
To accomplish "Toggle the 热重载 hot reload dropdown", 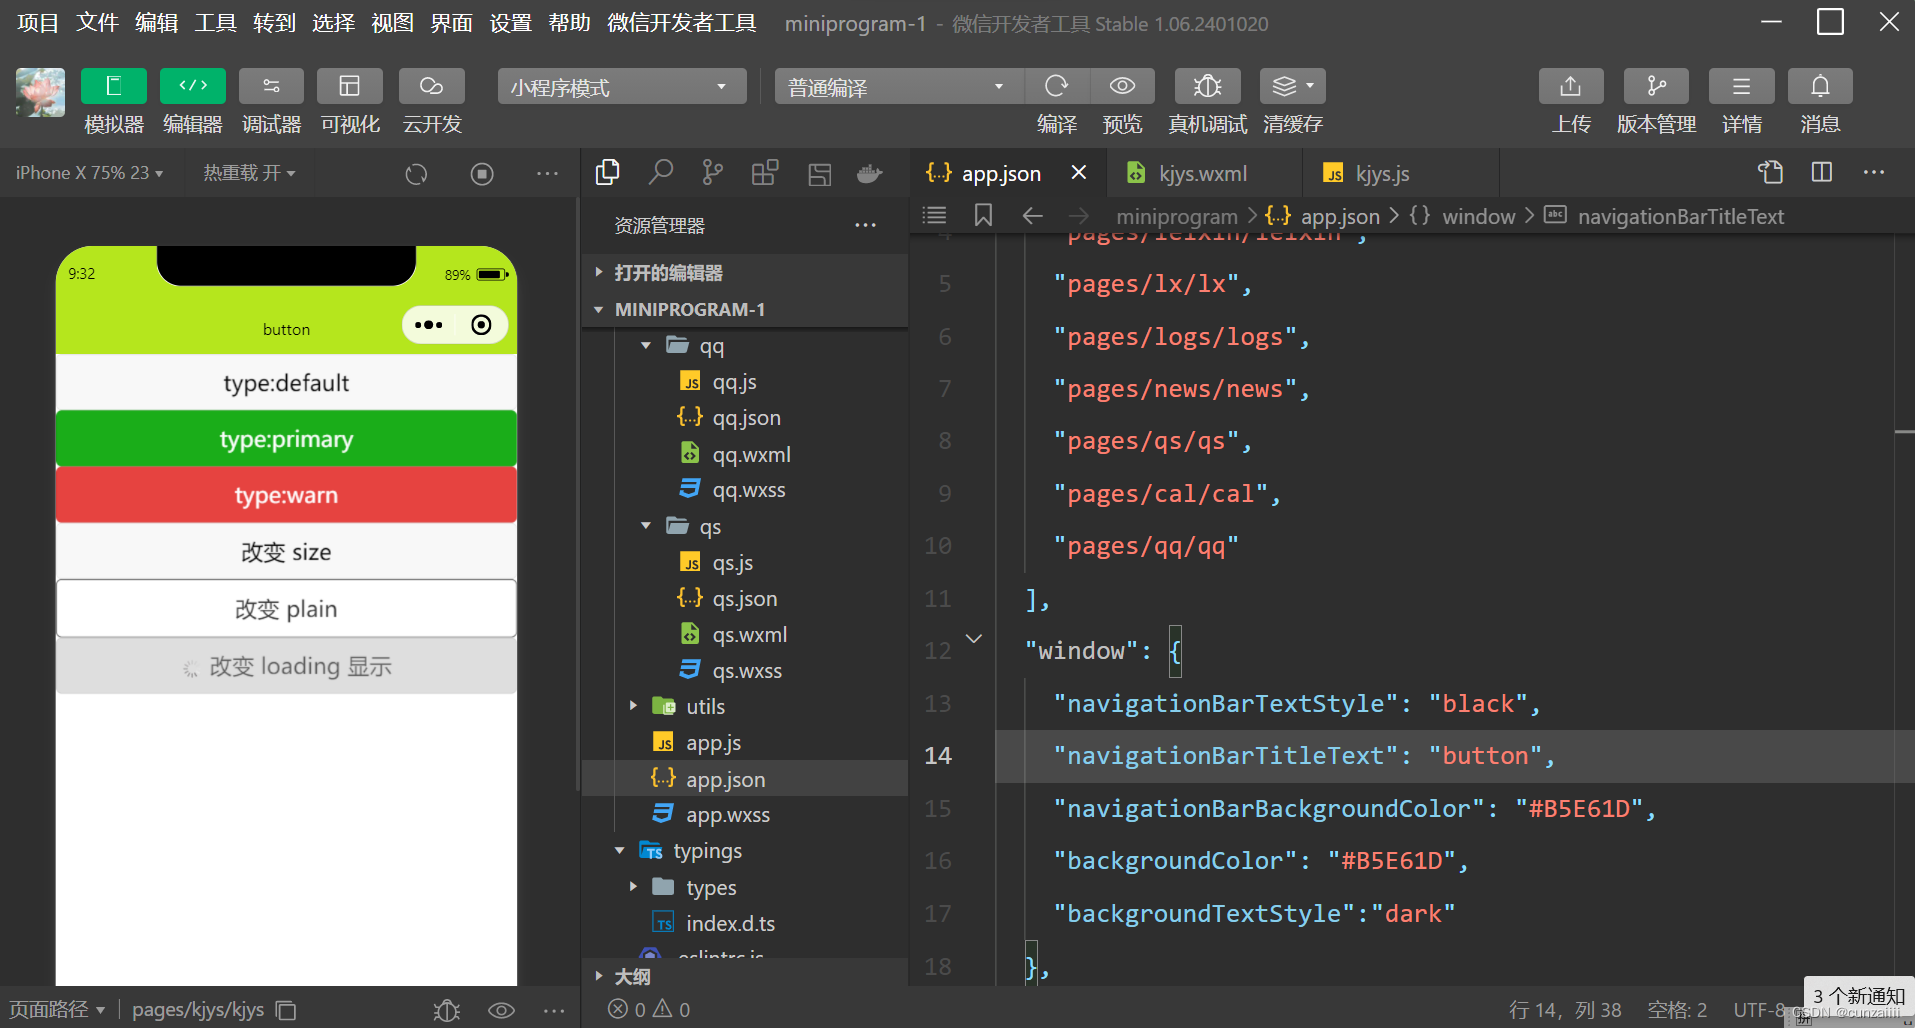I will coord(249,173).
